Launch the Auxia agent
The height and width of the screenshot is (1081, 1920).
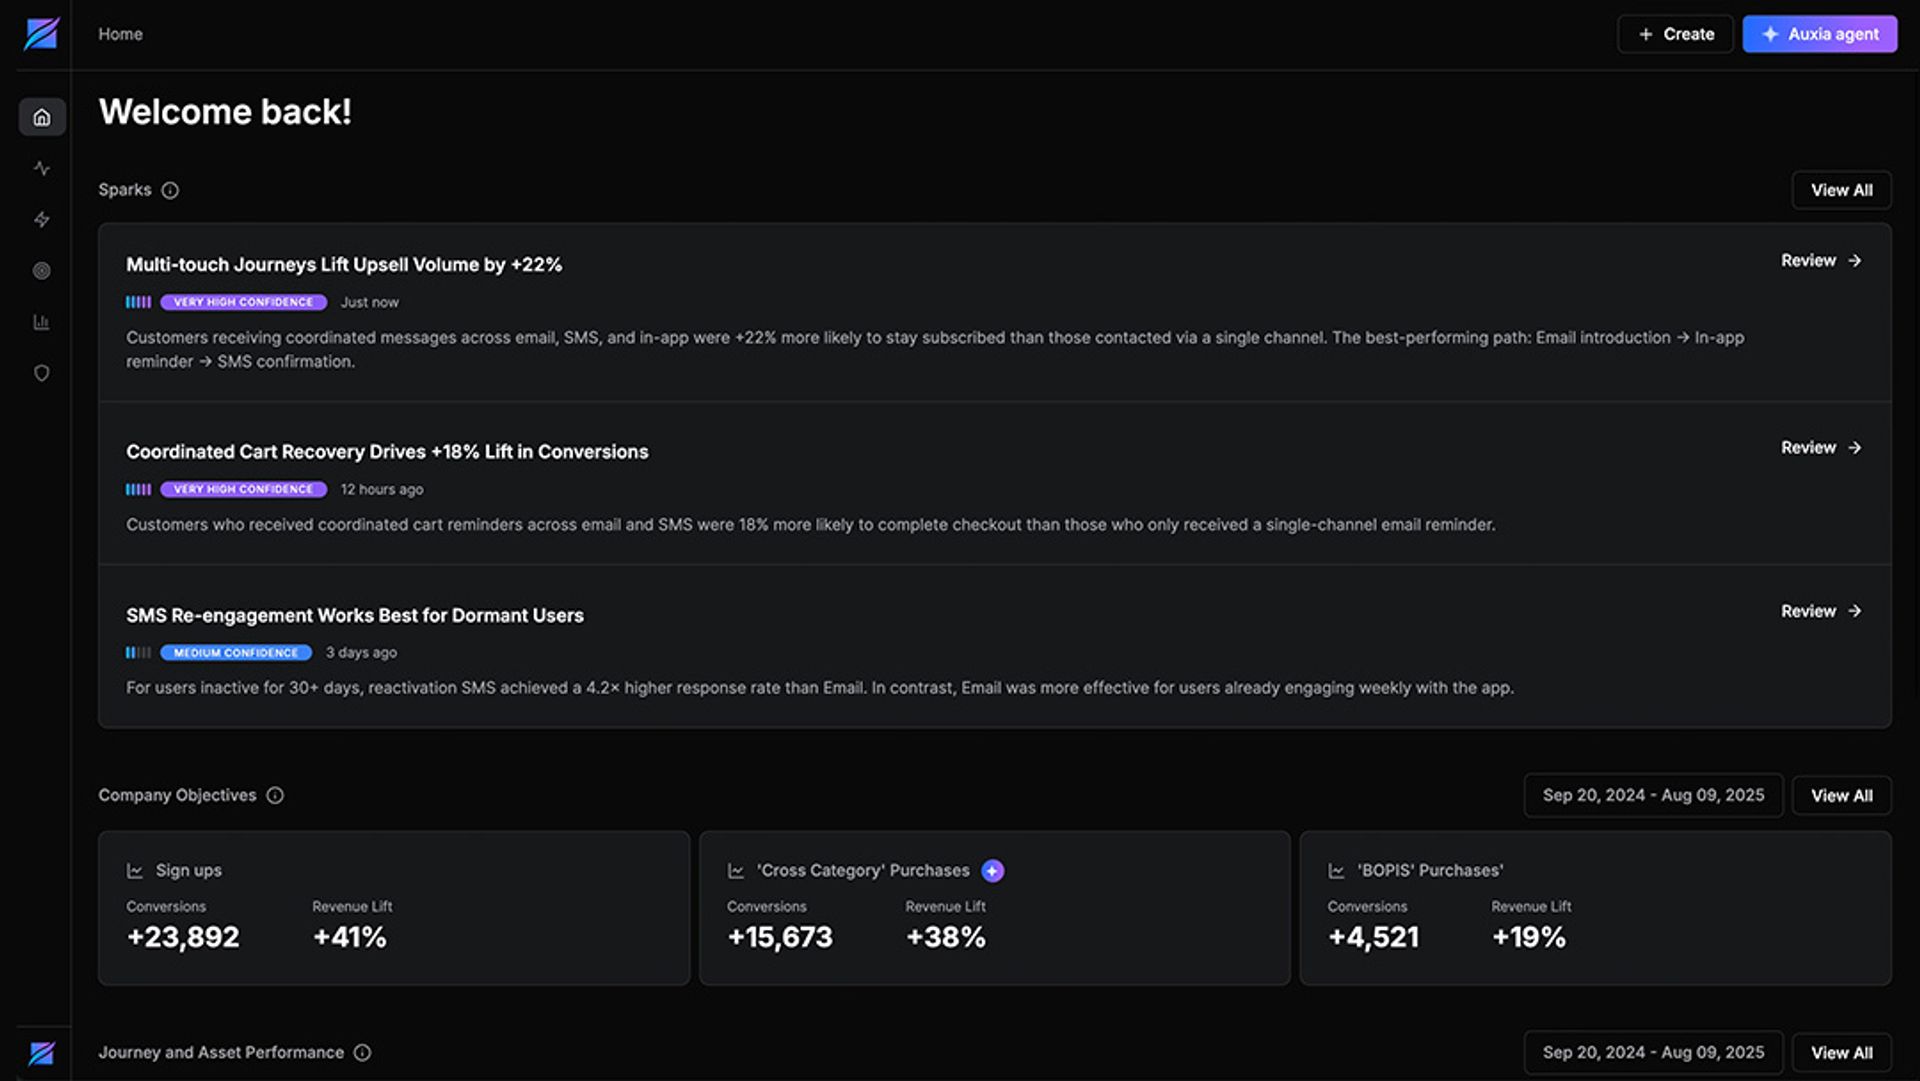pyautogui.click(x=1819, y=34)
